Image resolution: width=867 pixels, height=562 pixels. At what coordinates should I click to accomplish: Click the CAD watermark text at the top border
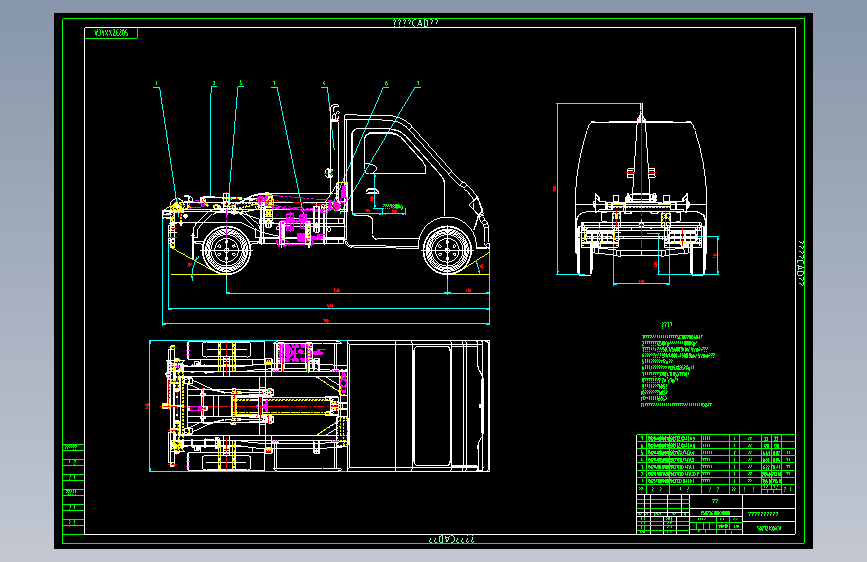pyautogui.click(x=415, y=23)
